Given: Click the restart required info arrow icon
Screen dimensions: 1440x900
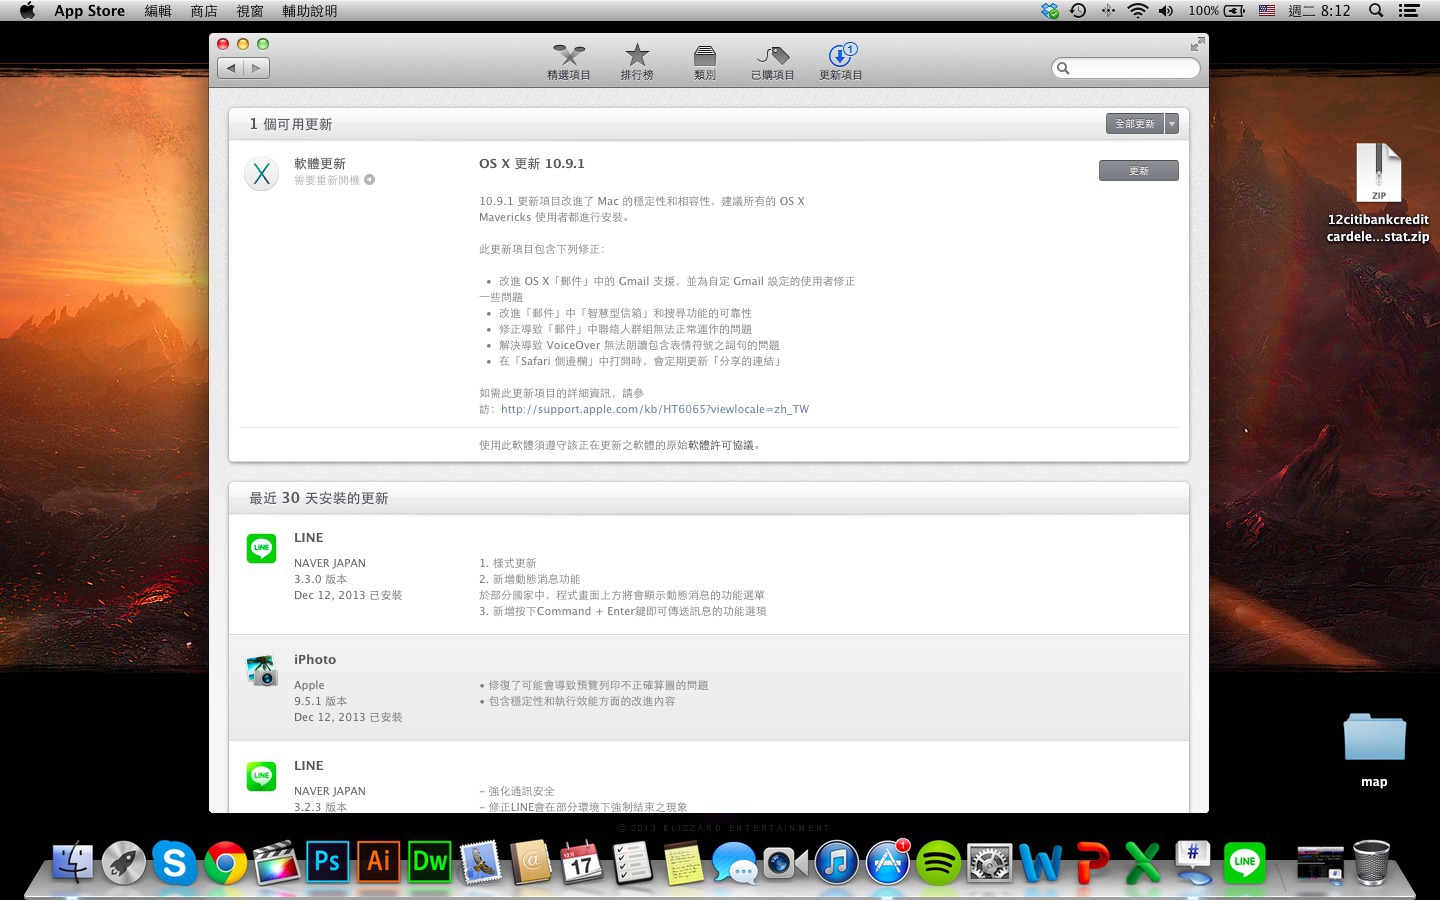Looking at the screenshot, I should point(369,180).
